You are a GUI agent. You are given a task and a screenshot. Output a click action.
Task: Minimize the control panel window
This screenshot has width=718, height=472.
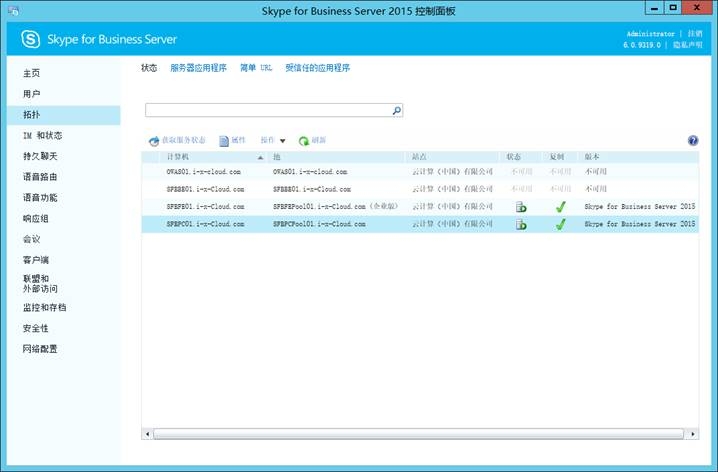(654, 8)
